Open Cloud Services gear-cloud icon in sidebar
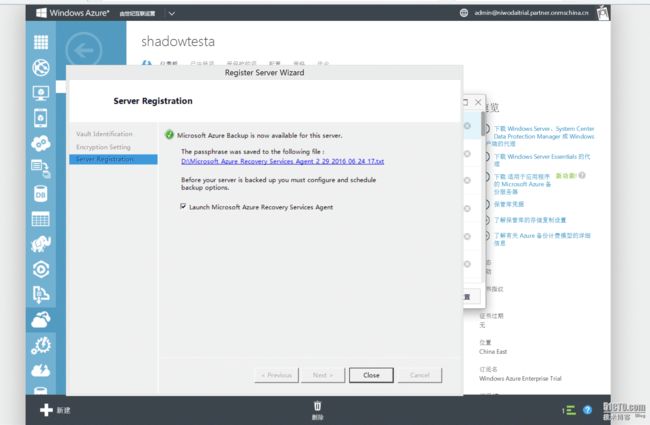Image resolution: width=650 pixels, height=425 pixels. click(x=41, y=143)
